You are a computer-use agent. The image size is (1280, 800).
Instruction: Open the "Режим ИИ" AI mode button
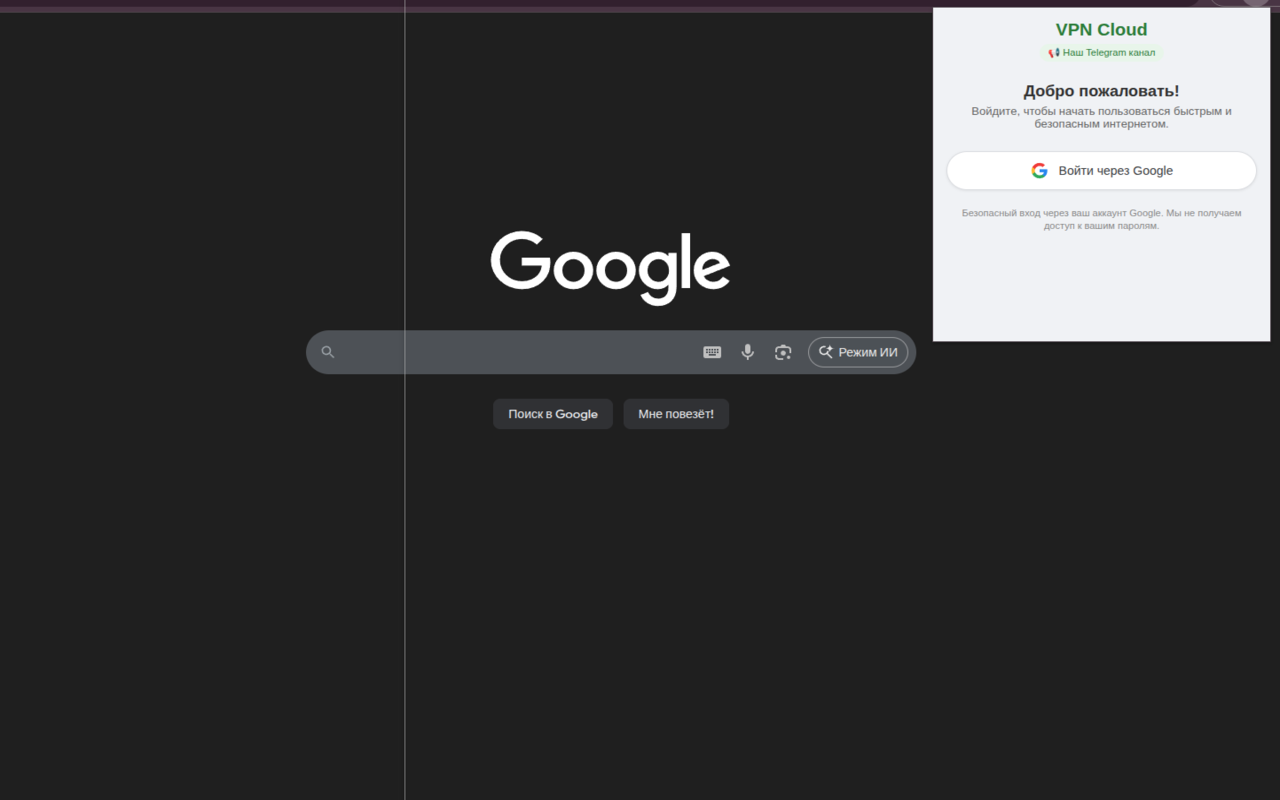(x=858, y=352)
